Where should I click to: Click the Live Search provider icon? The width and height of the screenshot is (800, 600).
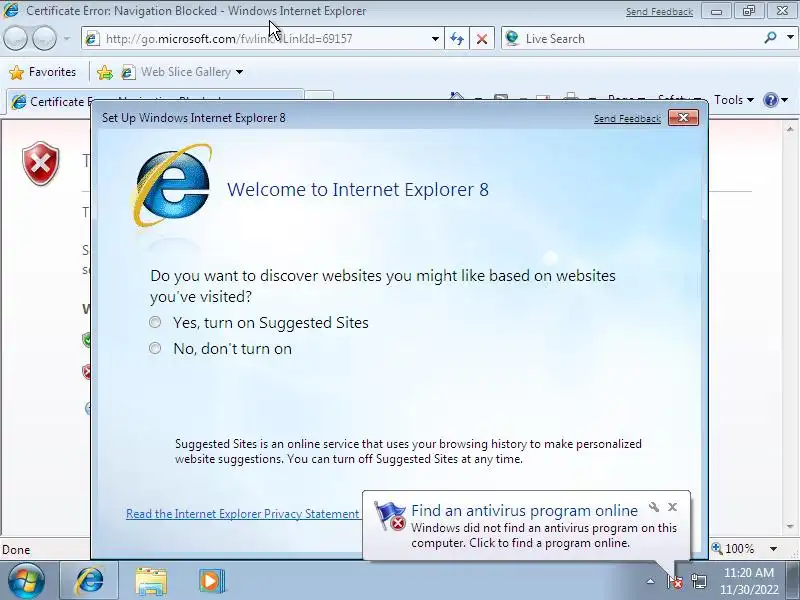coord(512,38)
